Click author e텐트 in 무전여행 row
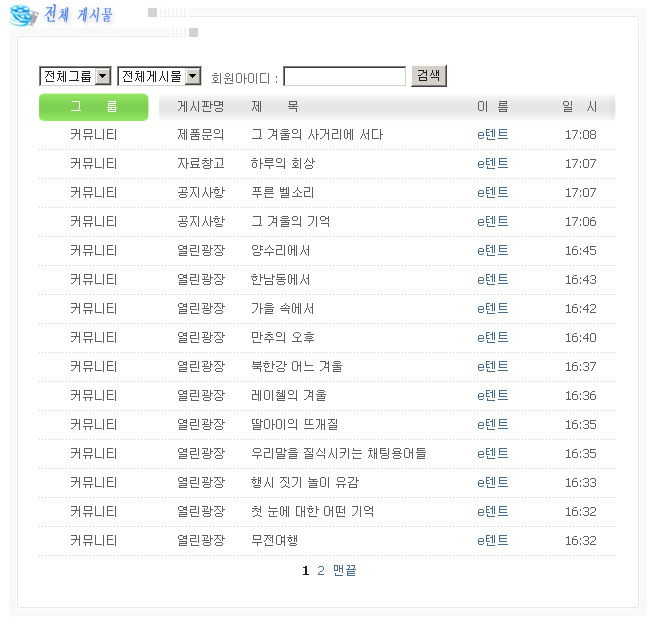Screen dimensions: 655x628 (x=493, y=541)
